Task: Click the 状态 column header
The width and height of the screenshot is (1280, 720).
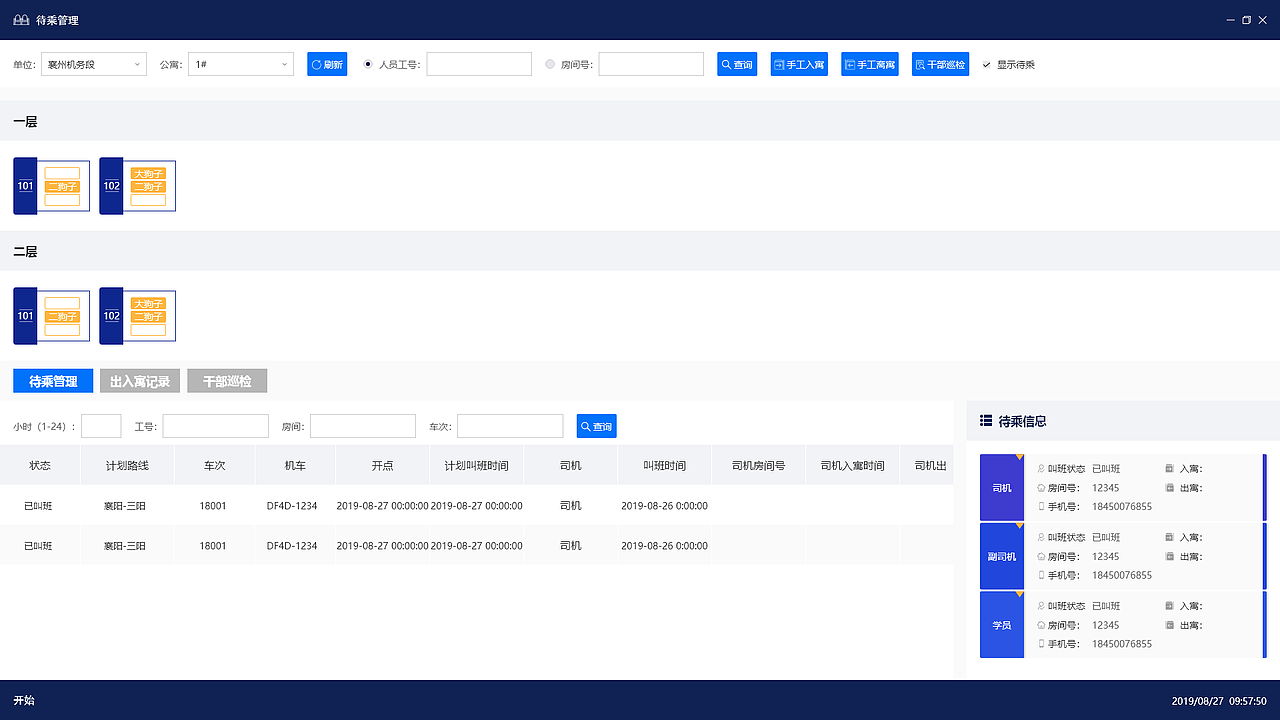Action: pos(40,465)
